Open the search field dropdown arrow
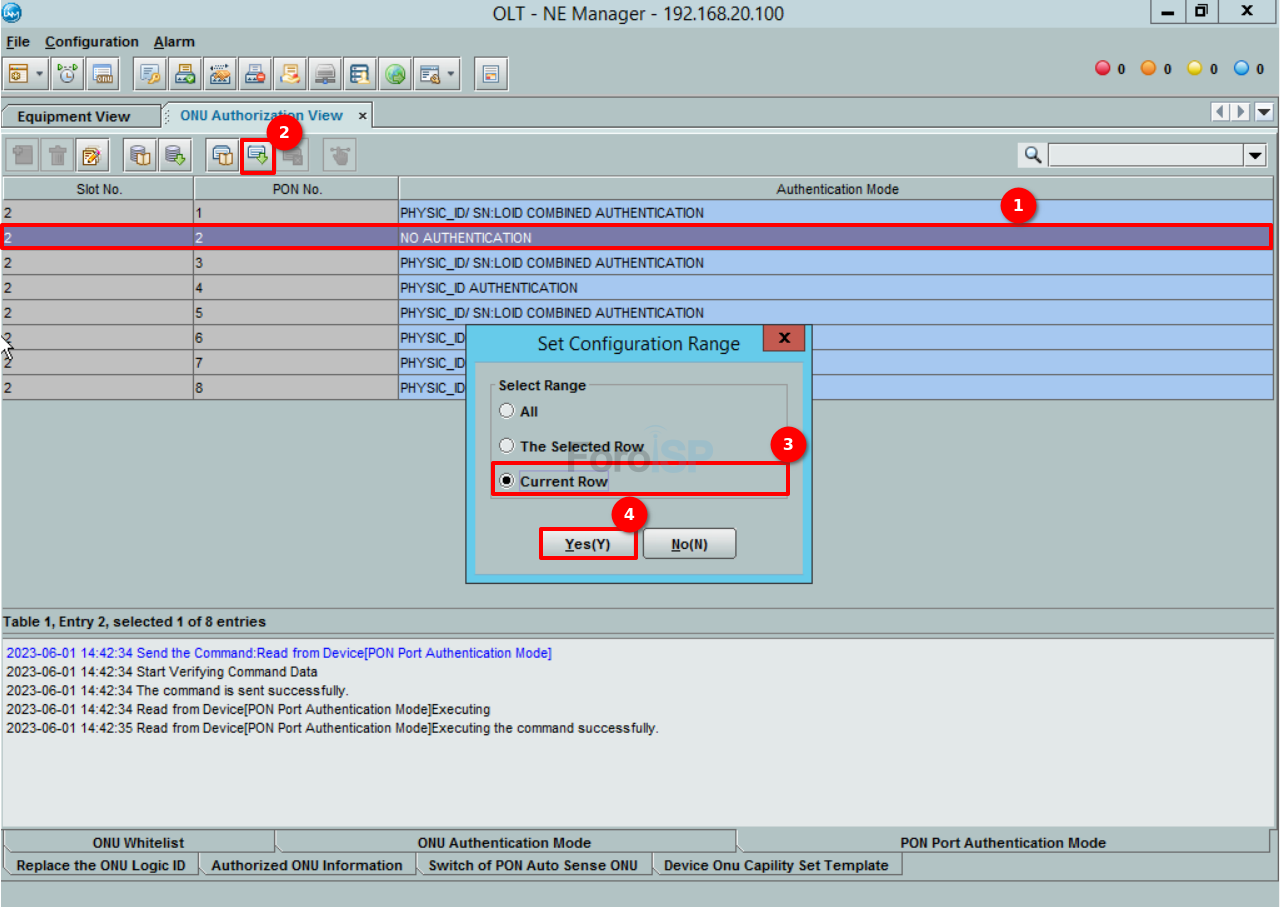 (1255, 155)
